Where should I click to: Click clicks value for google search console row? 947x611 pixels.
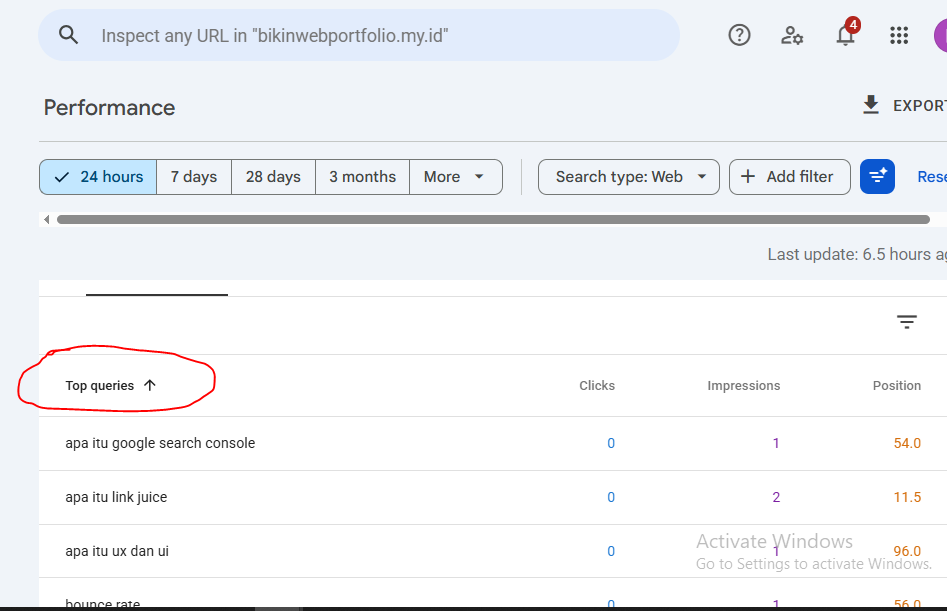coord(611,443)
